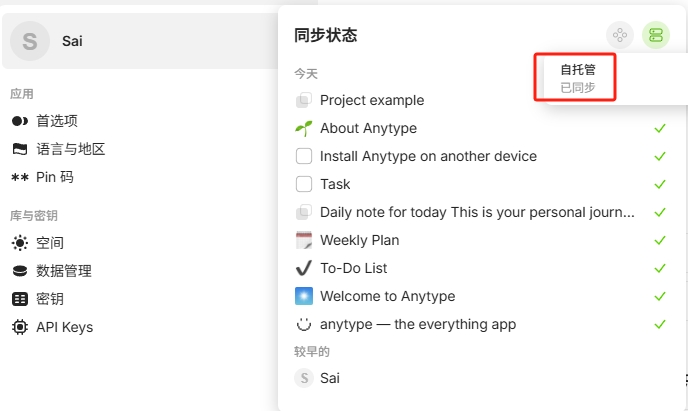
Task: Open the Weekly Plan object
Action: [x=359, y=240]
